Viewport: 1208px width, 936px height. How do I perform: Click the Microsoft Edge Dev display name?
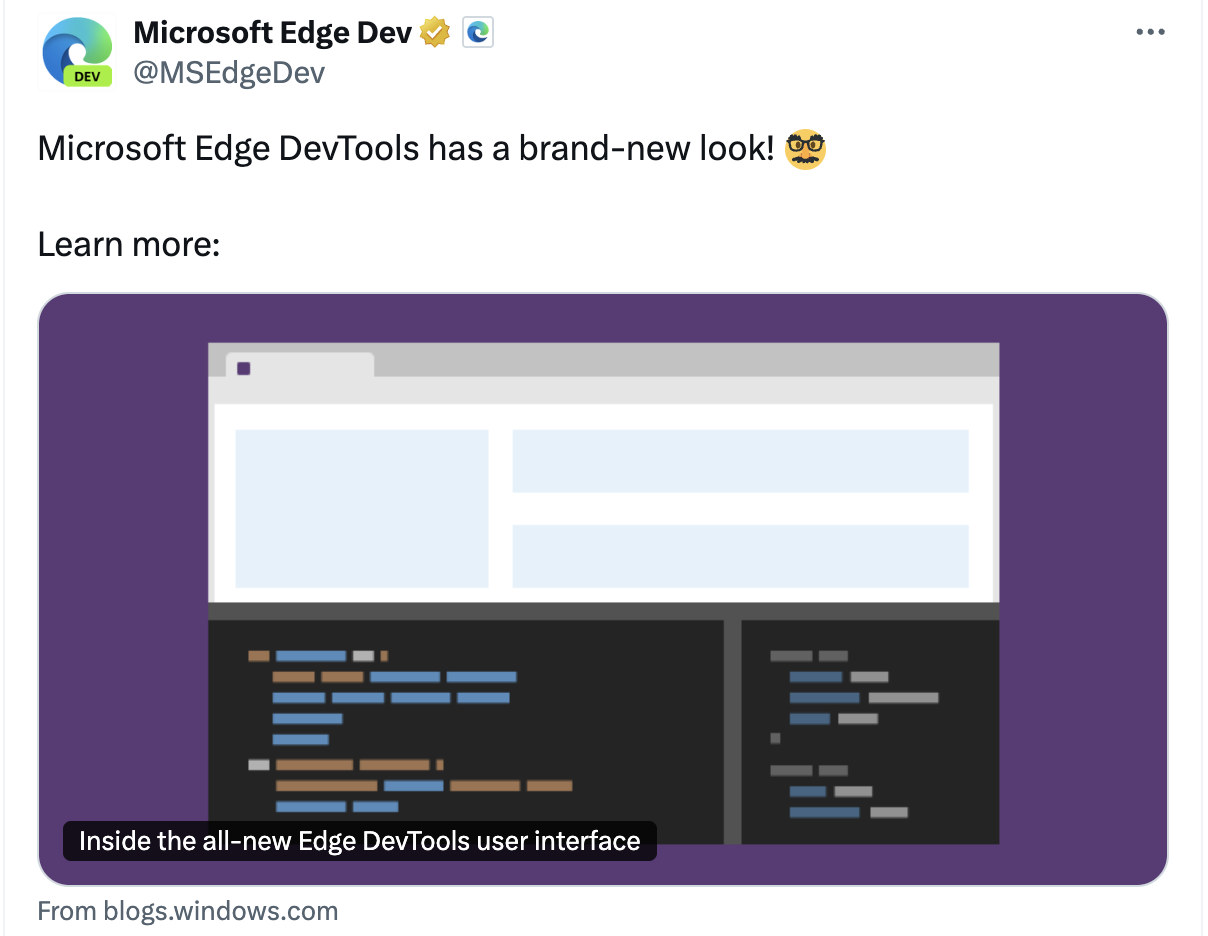273,33
